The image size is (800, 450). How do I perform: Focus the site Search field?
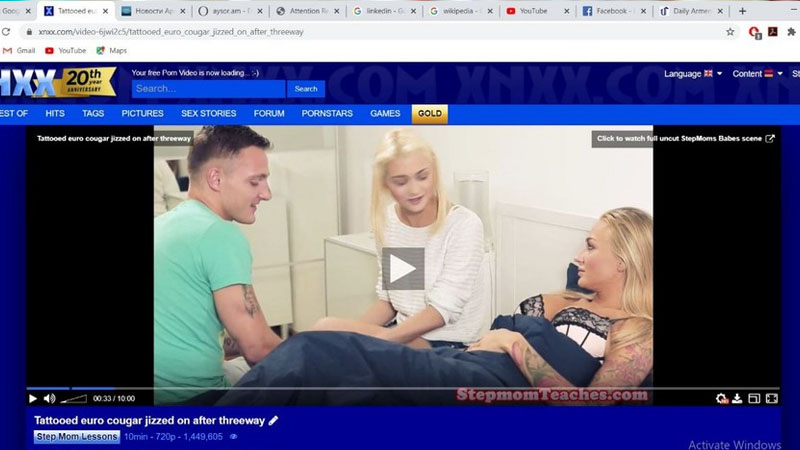(208, 89)
